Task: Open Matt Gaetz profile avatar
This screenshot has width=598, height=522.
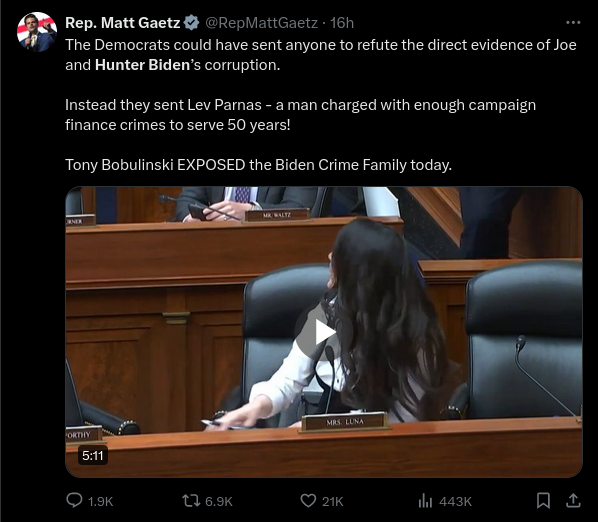Action: coord(37,32)
